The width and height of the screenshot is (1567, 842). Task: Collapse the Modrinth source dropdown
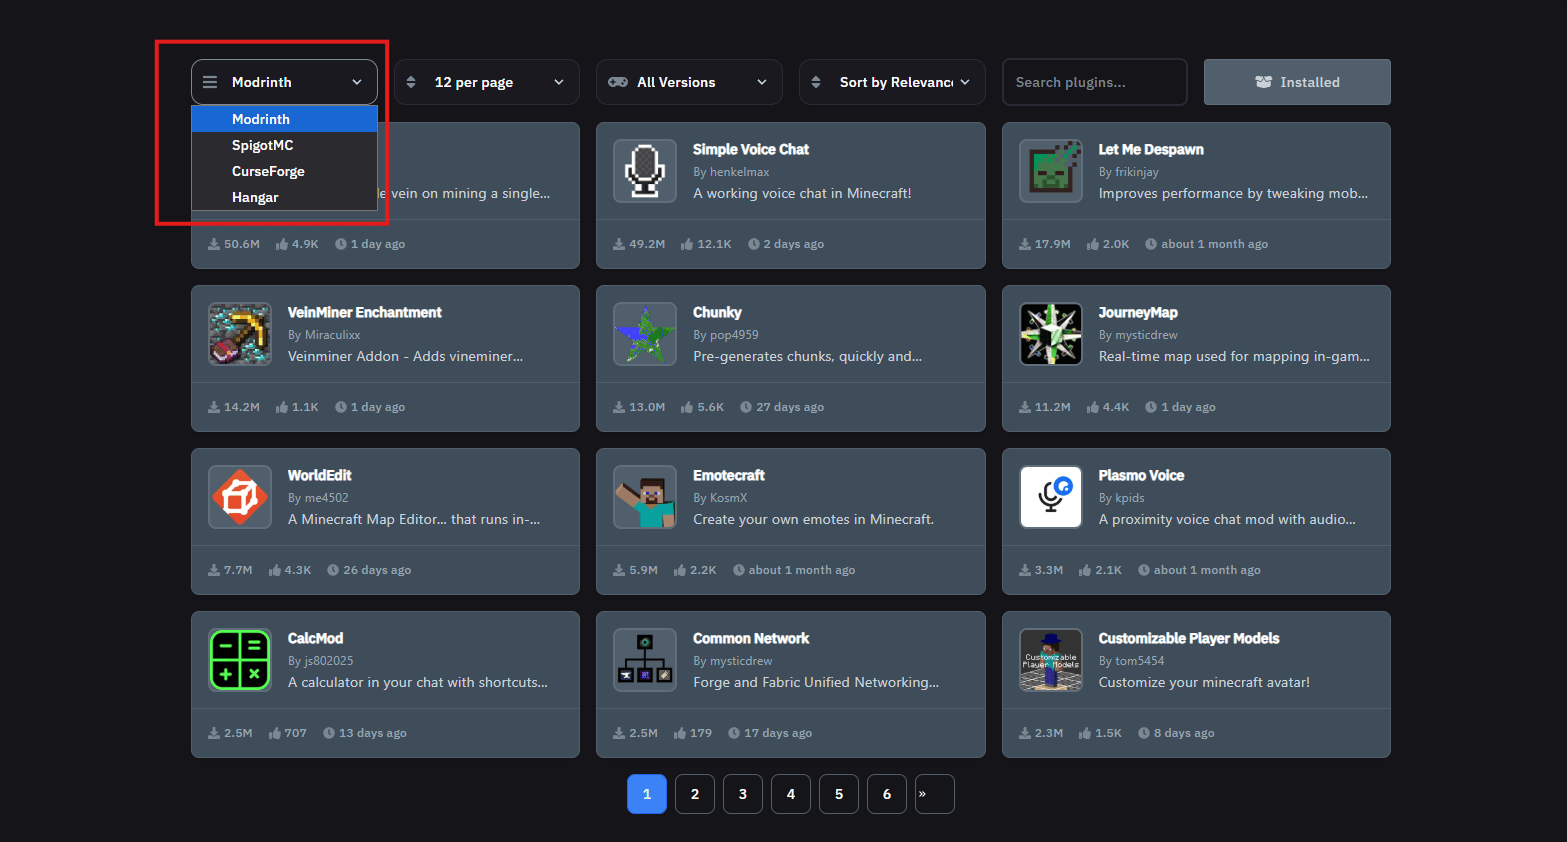coord(284,82)
